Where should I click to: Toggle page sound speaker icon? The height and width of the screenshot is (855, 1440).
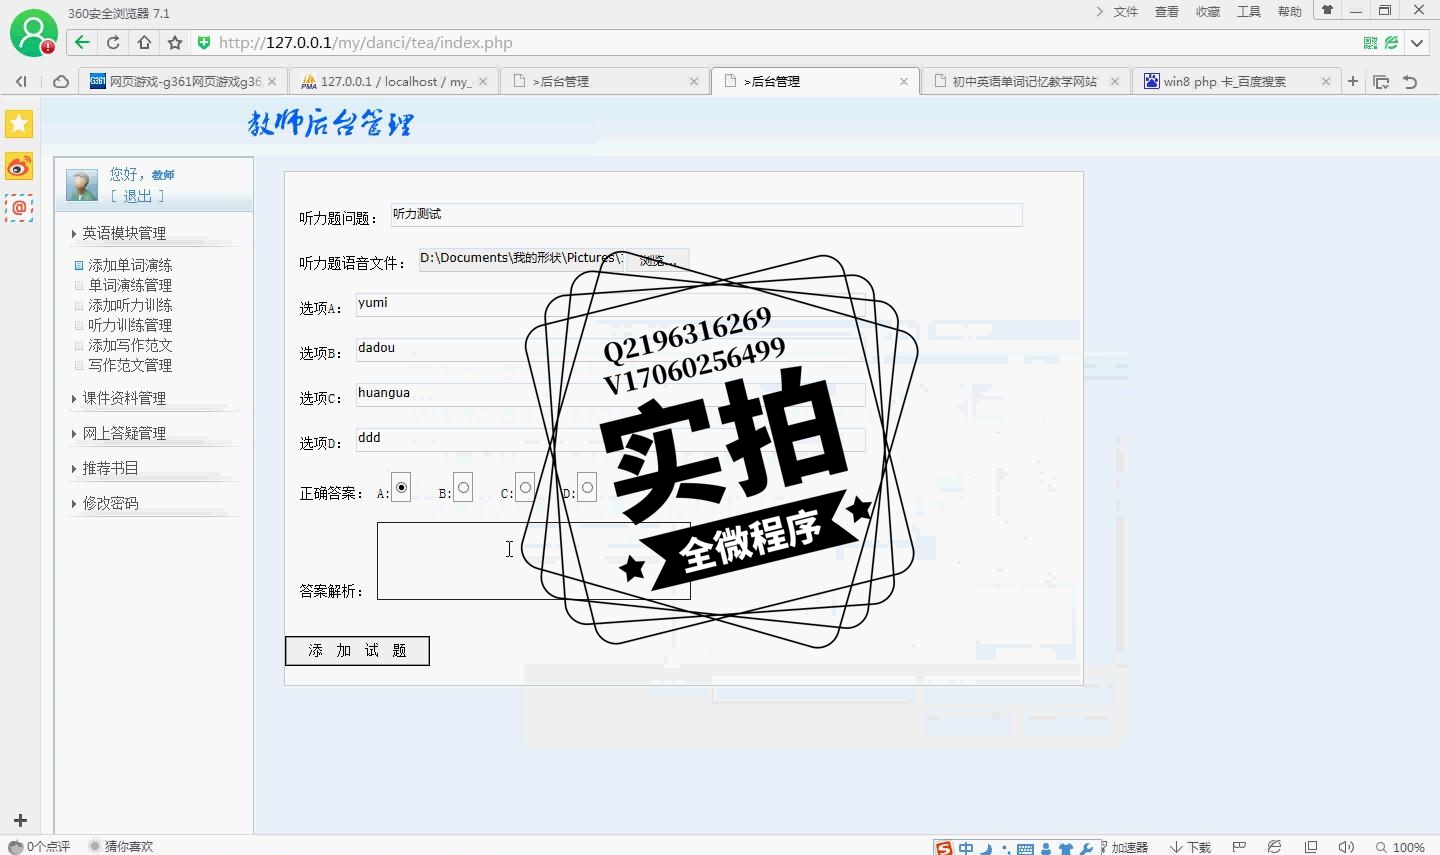click(x=1346, y=847)
